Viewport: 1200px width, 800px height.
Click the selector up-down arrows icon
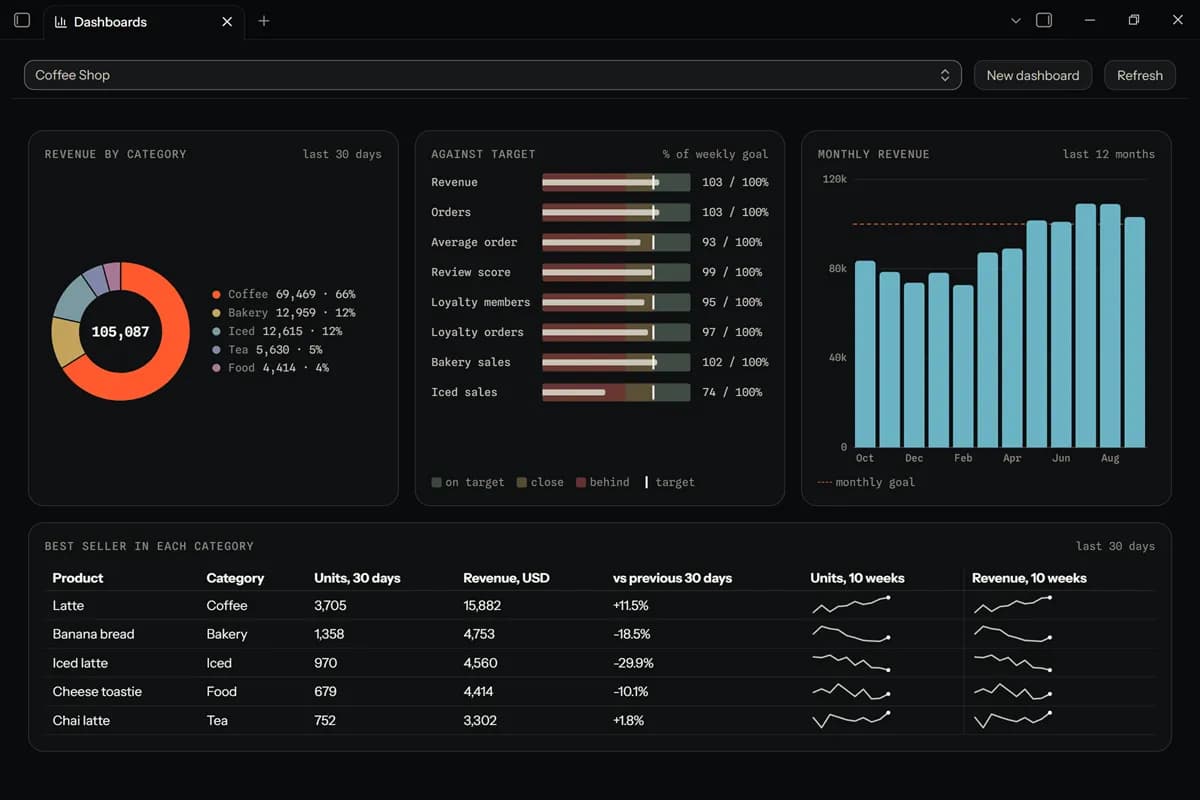[x=945, y=75]
